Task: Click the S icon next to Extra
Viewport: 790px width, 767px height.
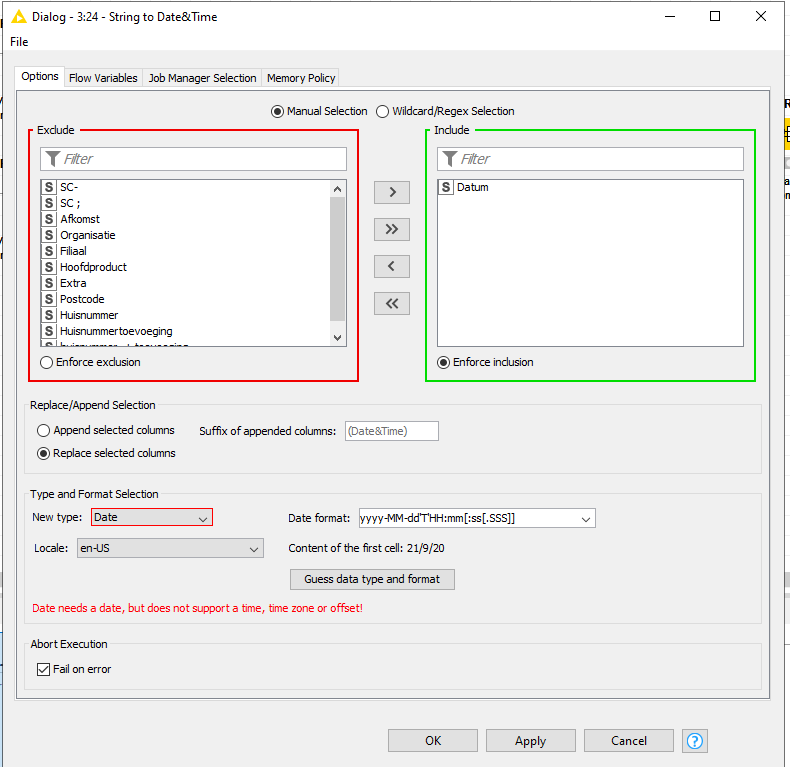Action: click(48, 283)
